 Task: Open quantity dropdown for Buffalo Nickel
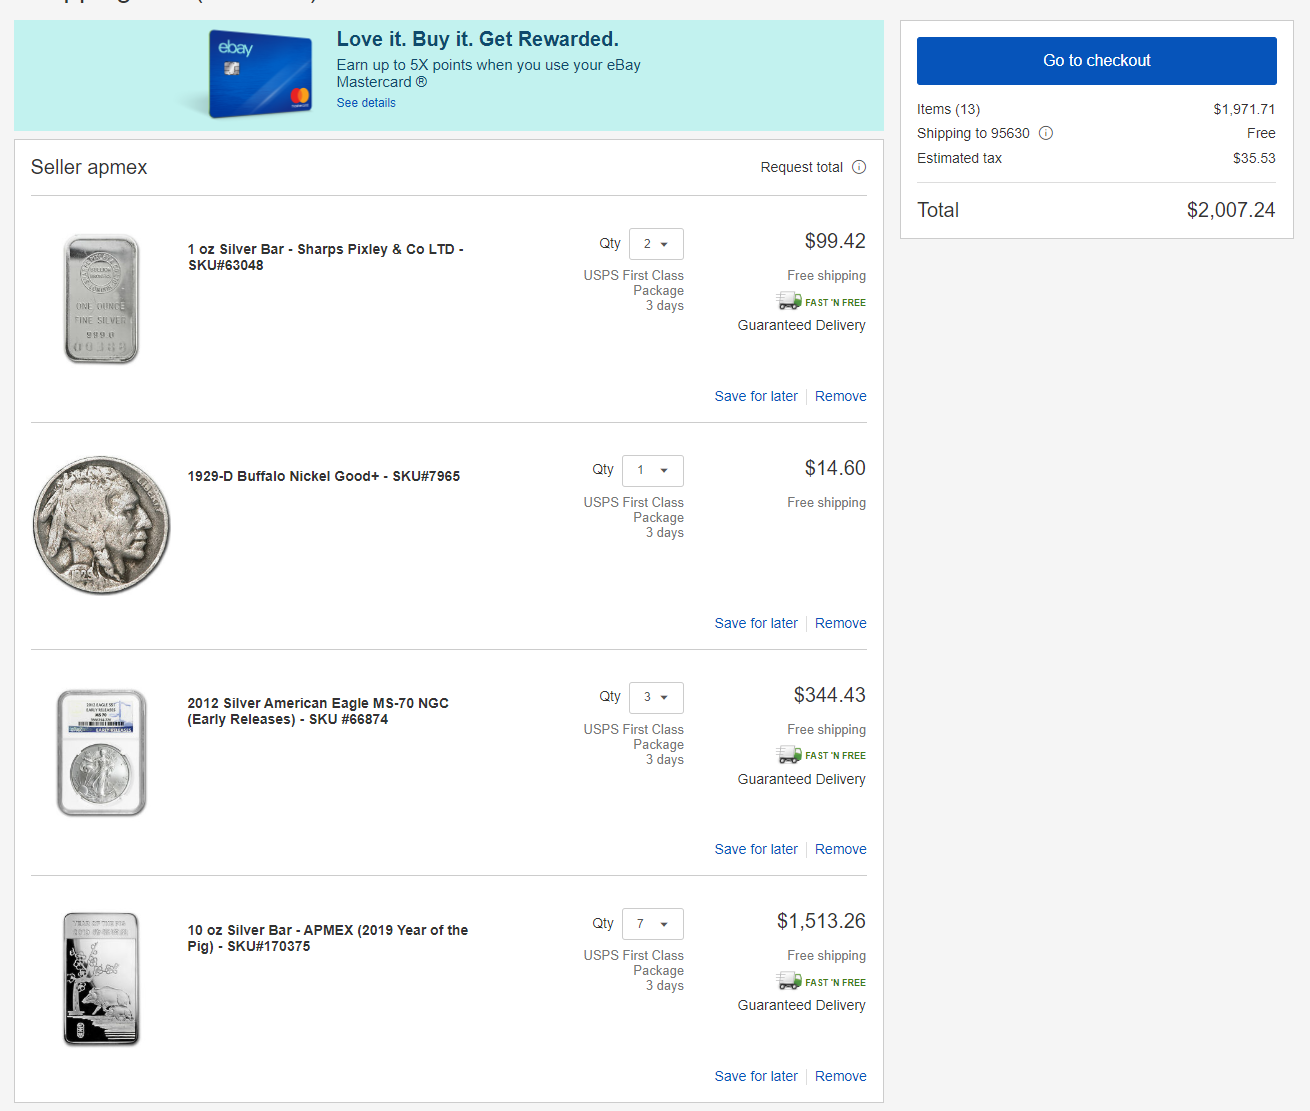(x=653, y=470)
